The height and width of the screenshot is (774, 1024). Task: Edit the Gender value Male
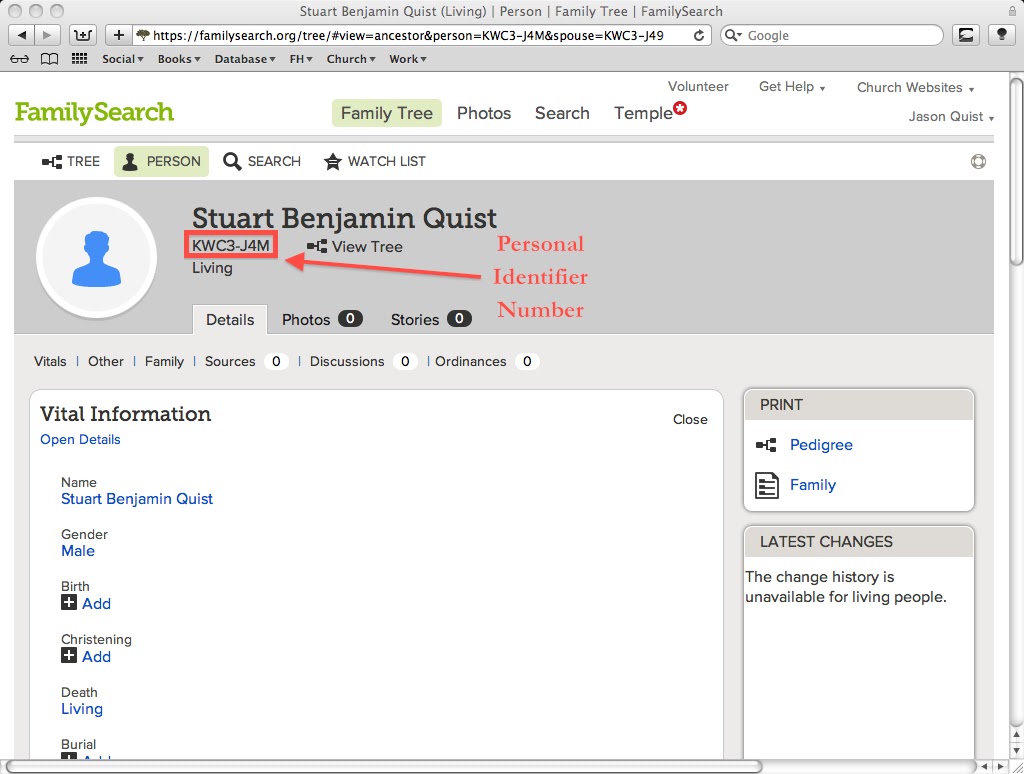(x=78, y=551)
